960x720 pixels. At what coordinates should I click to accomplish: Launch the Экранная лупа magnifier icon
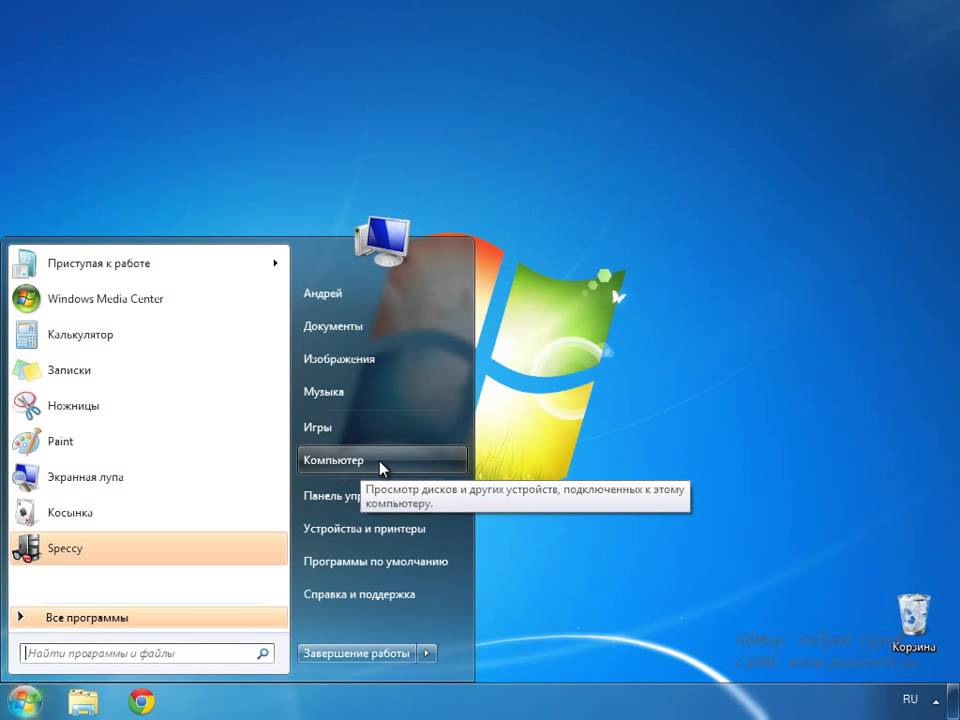click(x=26, y=477)
